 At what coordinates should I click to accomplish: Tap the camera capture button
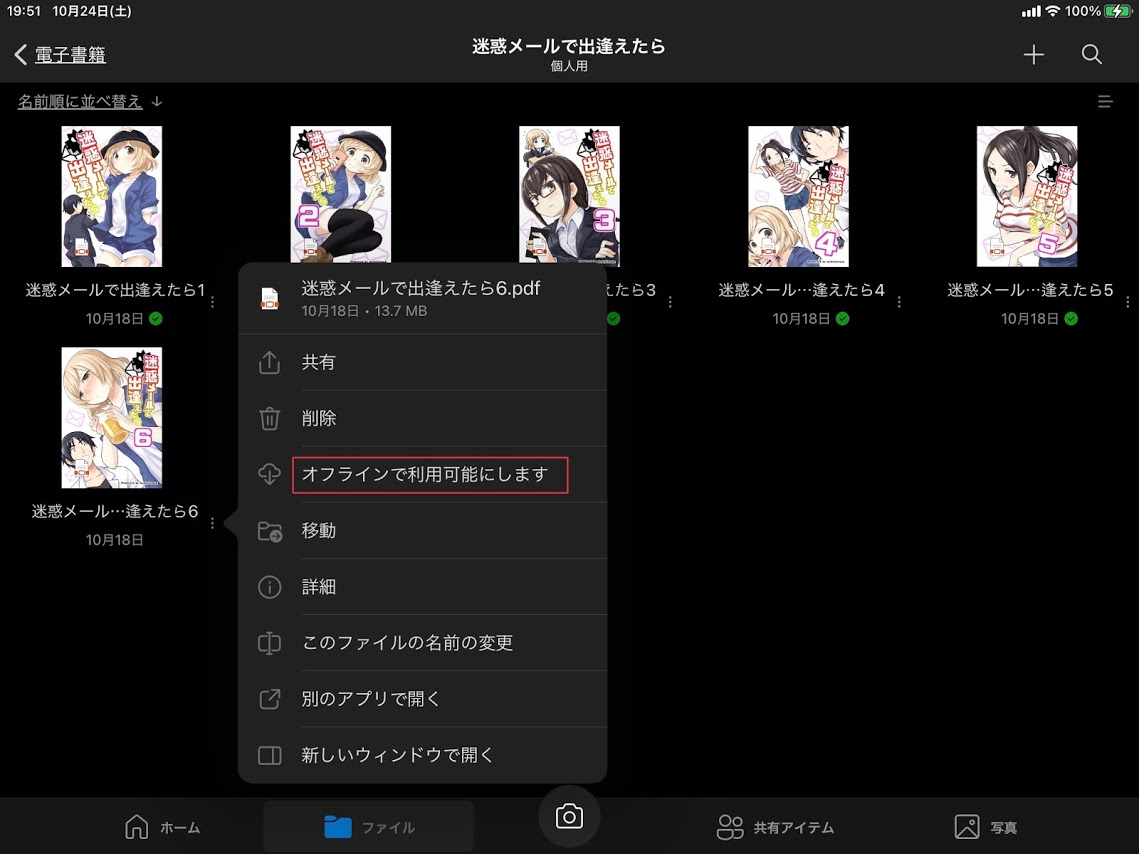(x=570, y=817)
